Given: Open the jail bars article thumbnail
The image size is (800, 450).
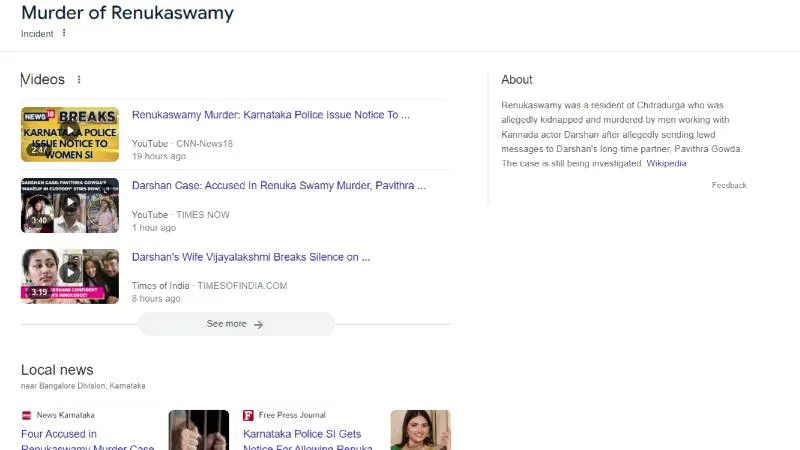Looking at the screenshot, I should click(199, 430).
